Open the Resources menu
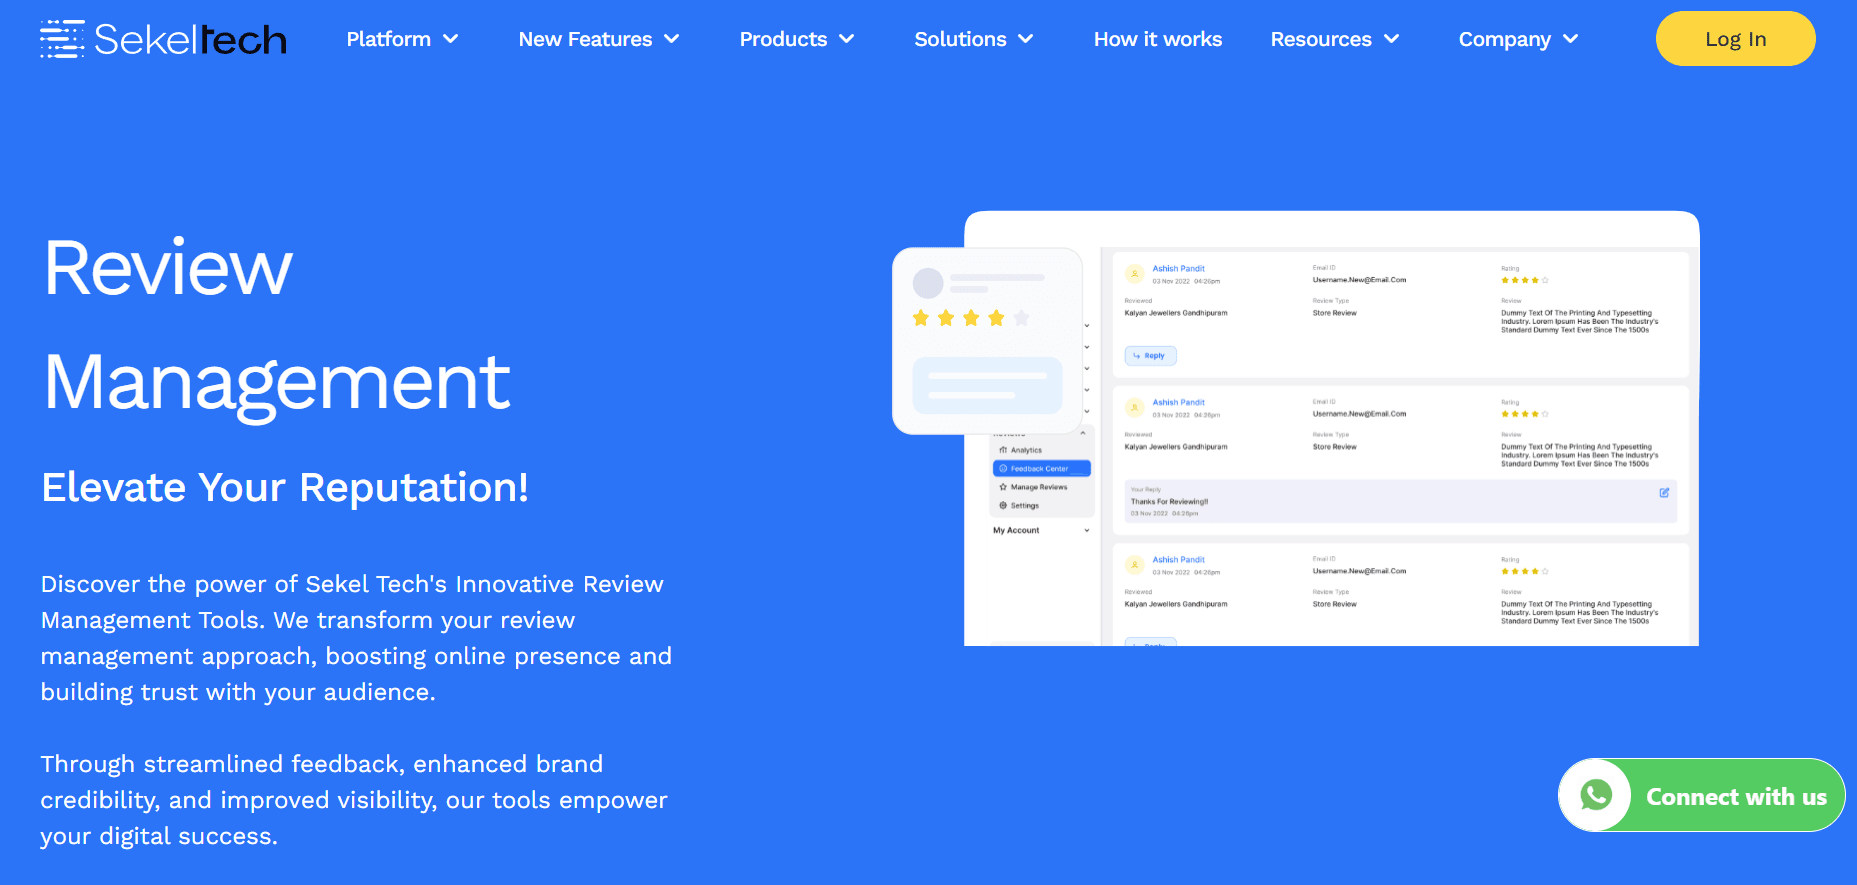The image size is (1857, 885). pyautogui.click(x=1321, y=39)
